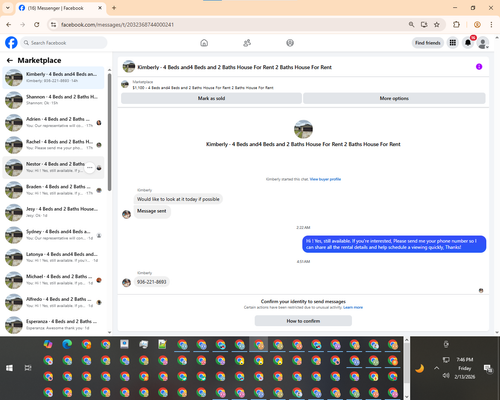500x400 pixels.
Task: Expand the system tray hidden icons chevron
Action: (x=436, y=368)
